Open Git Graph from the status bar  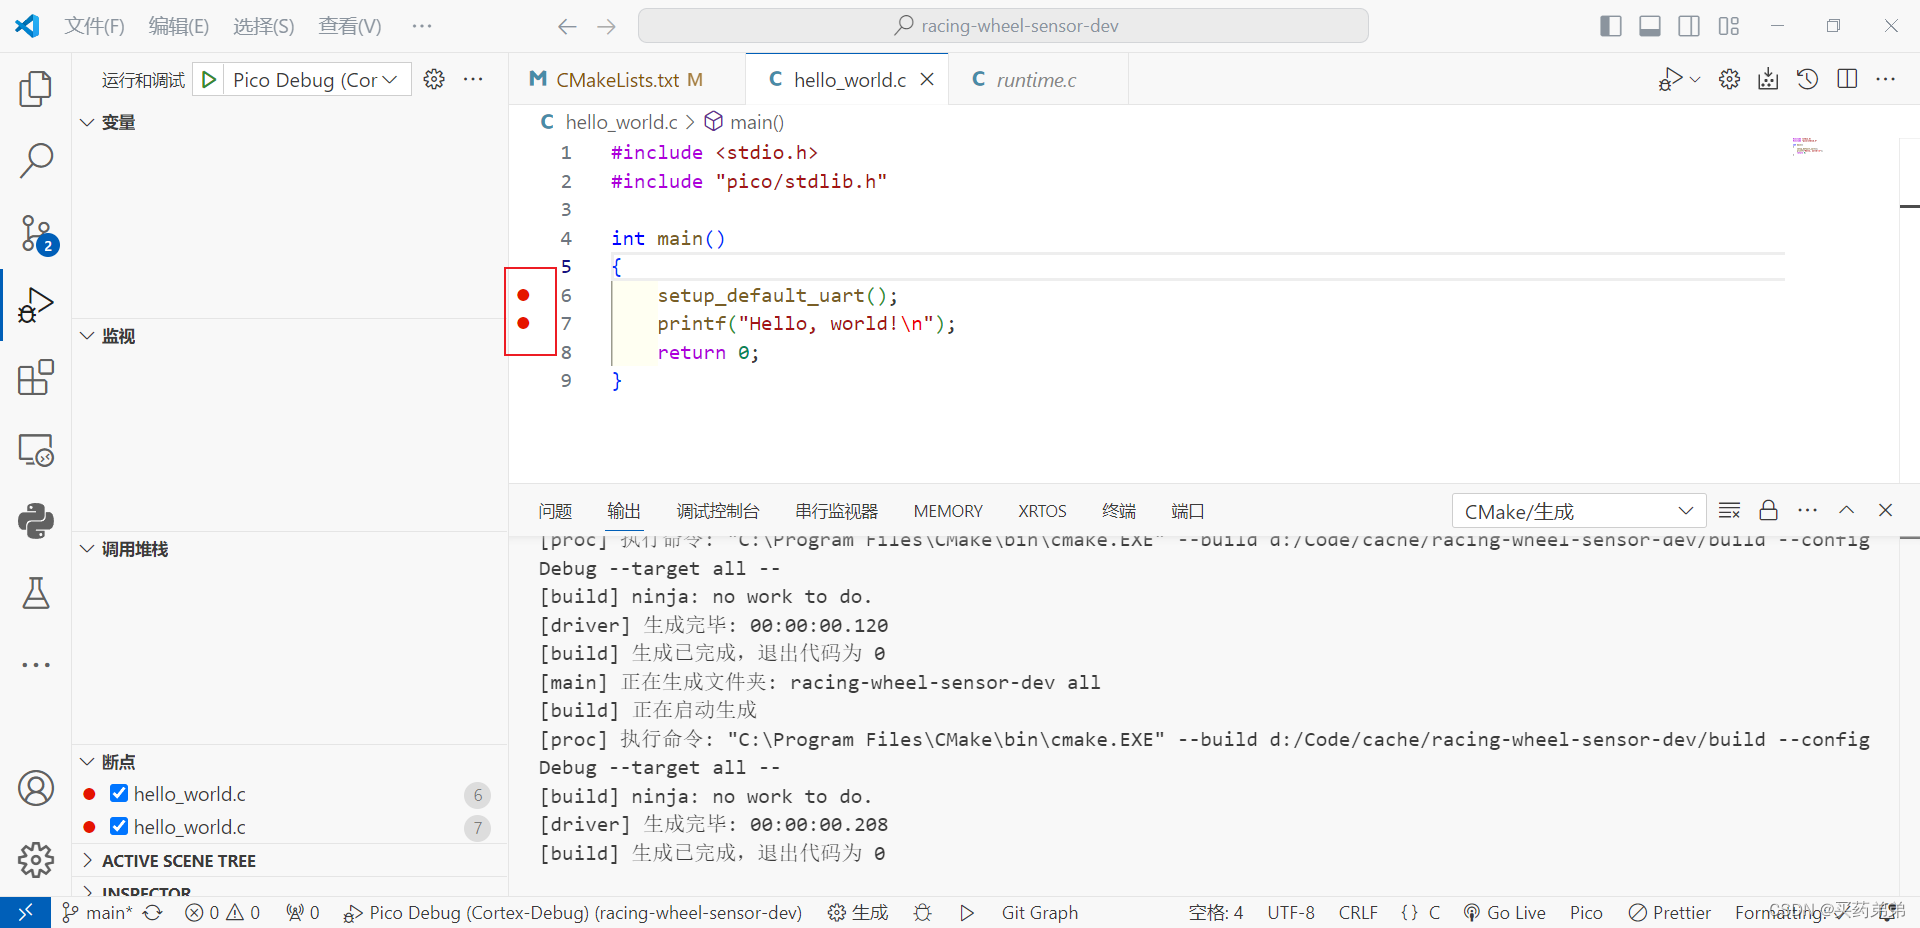click(1039, 912)
